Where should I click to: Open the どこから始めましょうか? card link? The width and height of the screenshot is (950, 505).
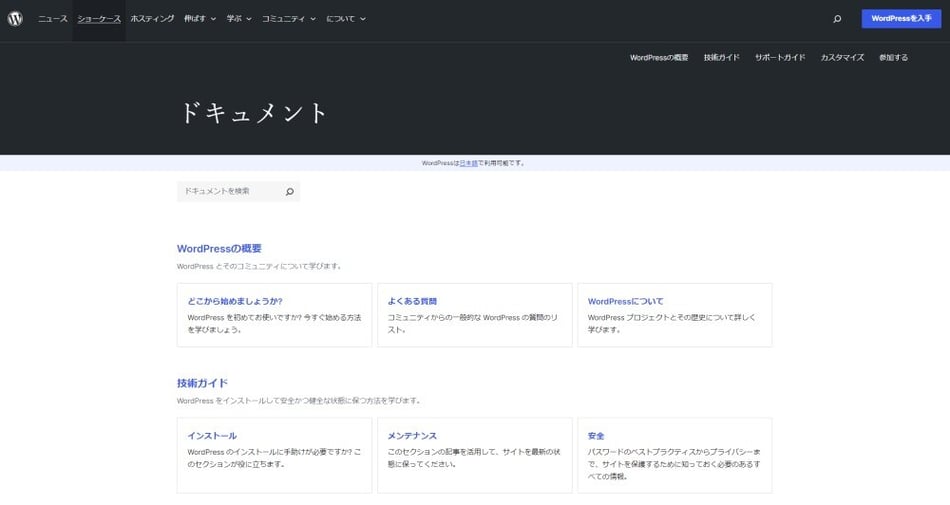coord(235,301)
